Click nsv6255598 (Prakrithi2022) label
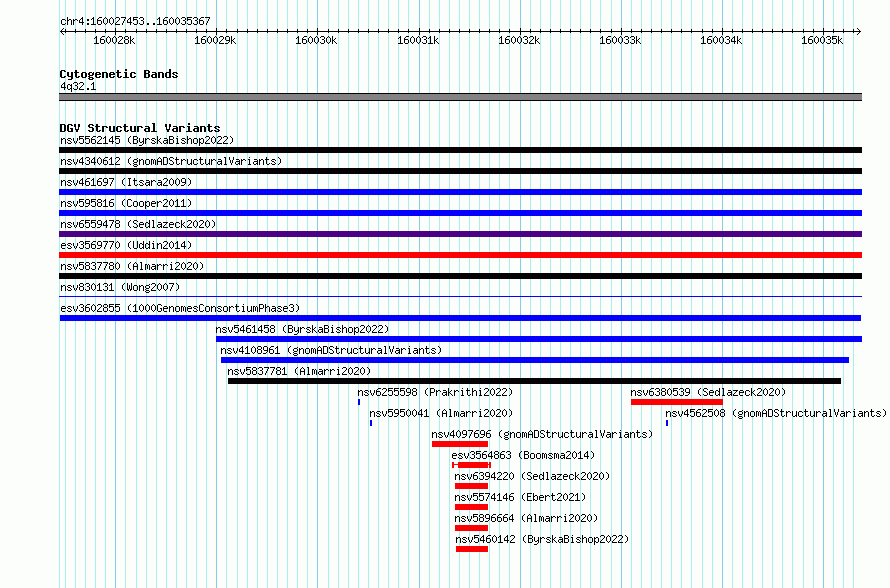 tap(435, 392)
